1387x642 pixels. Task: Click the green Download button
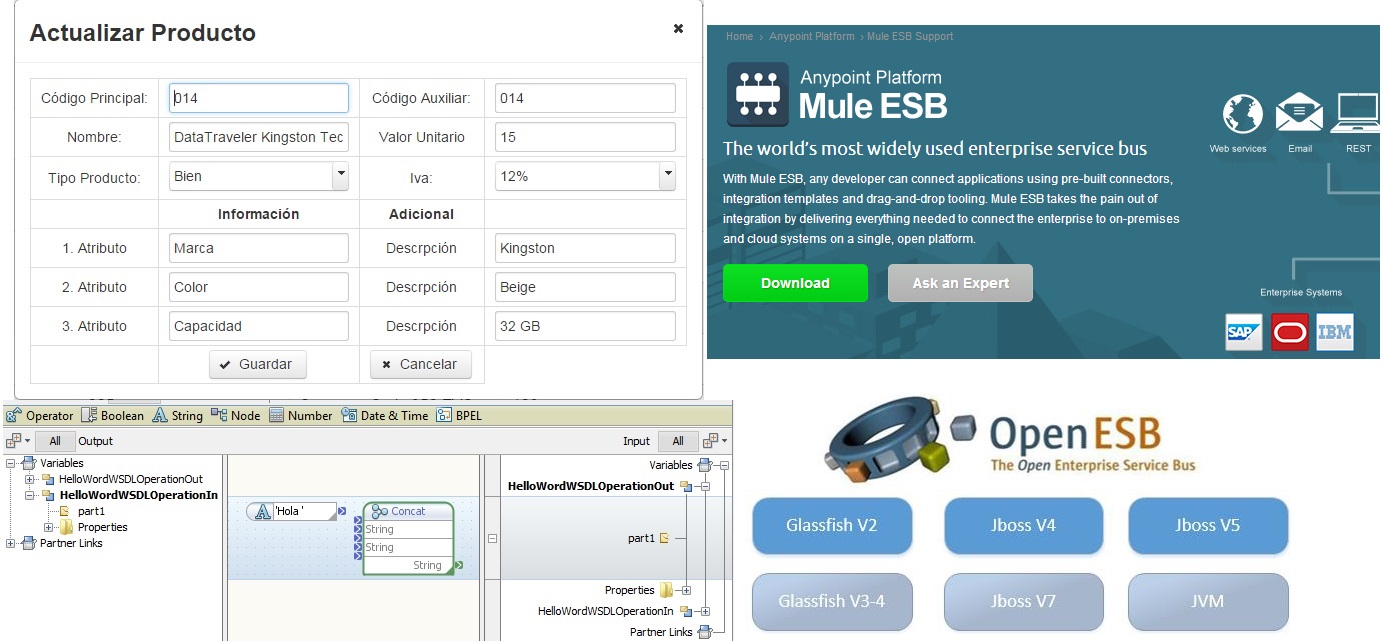click(x=795, y=283)
